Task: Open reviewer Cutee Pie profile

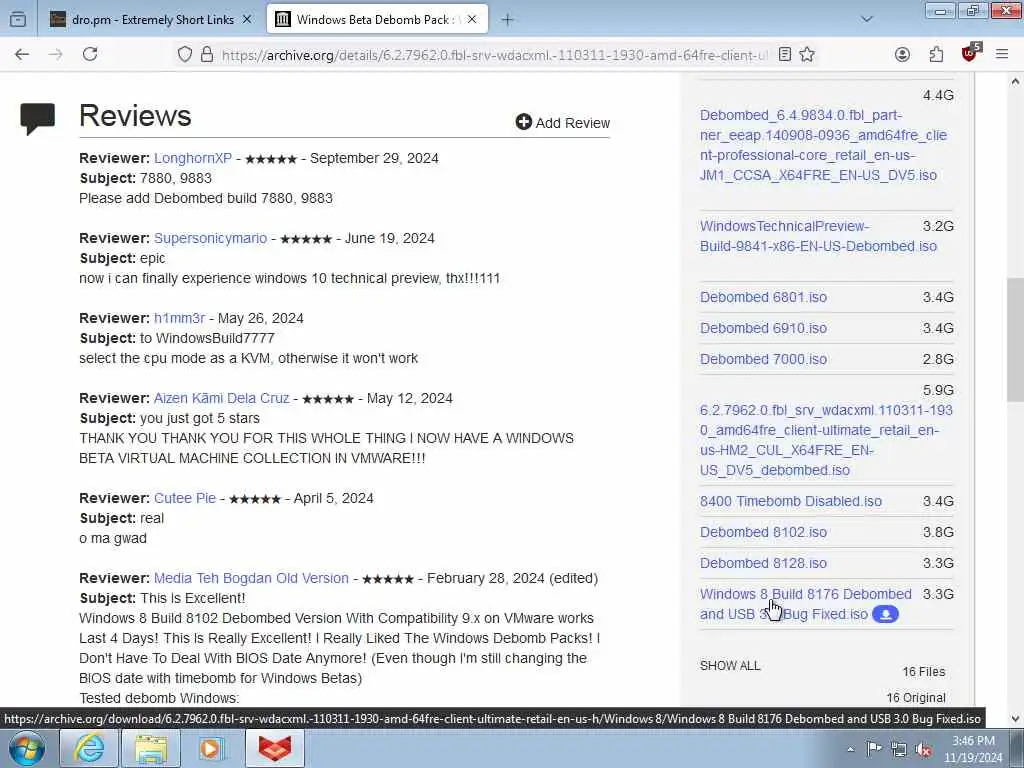Action: coord(185,498)
